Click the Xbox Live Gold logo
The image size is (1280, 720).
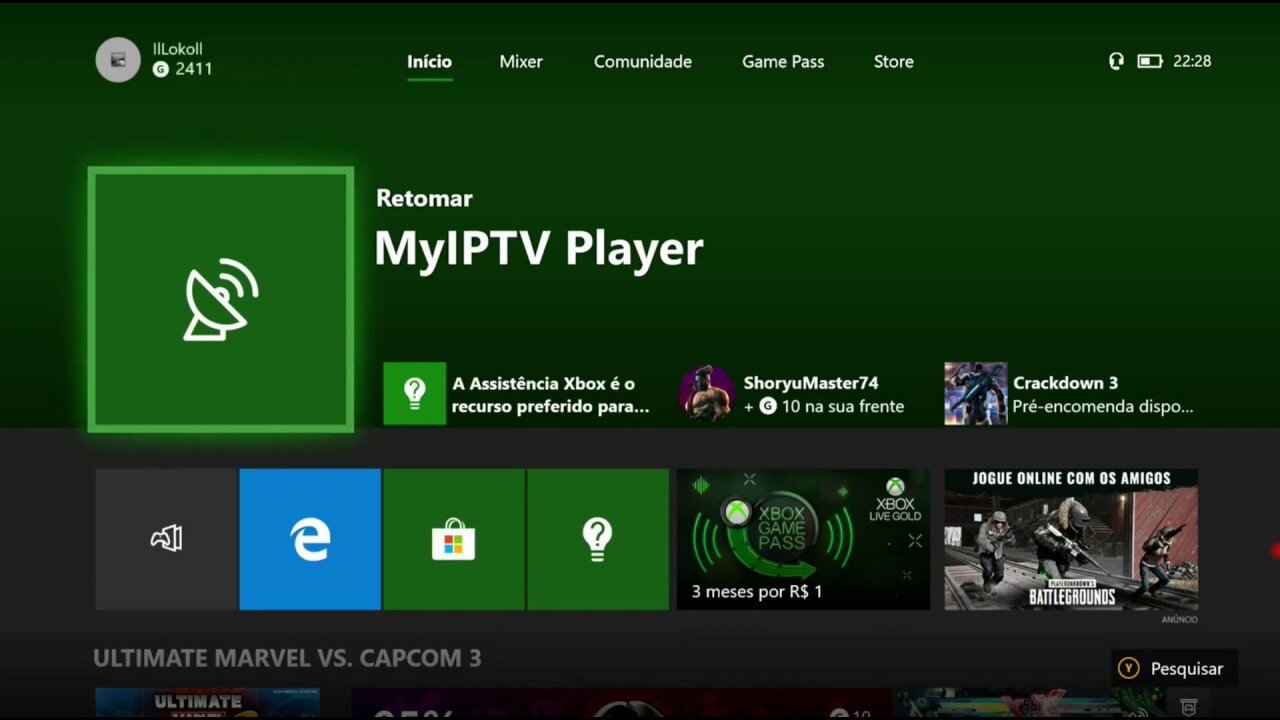895,498
